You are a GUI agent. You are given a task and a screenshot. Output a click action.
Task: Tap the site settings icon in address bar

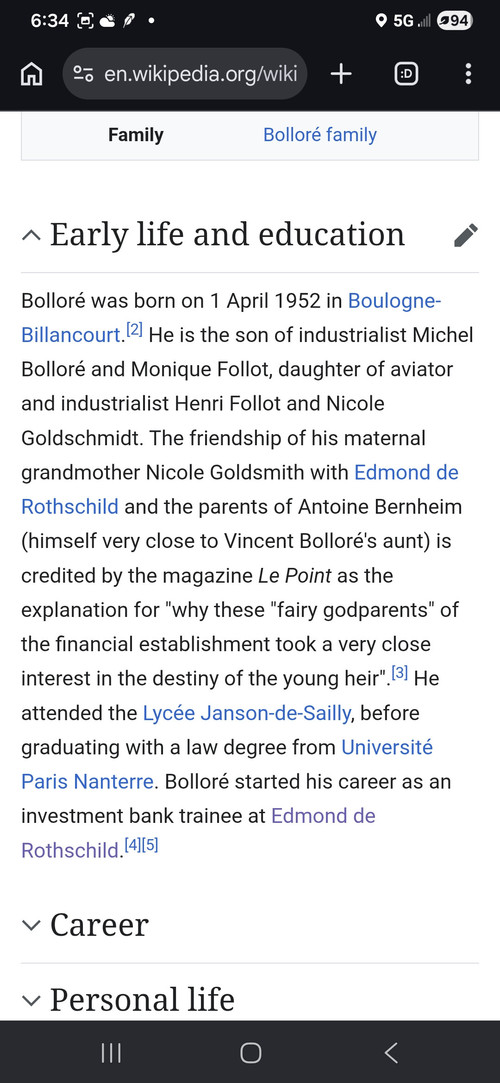pos(84,74)
